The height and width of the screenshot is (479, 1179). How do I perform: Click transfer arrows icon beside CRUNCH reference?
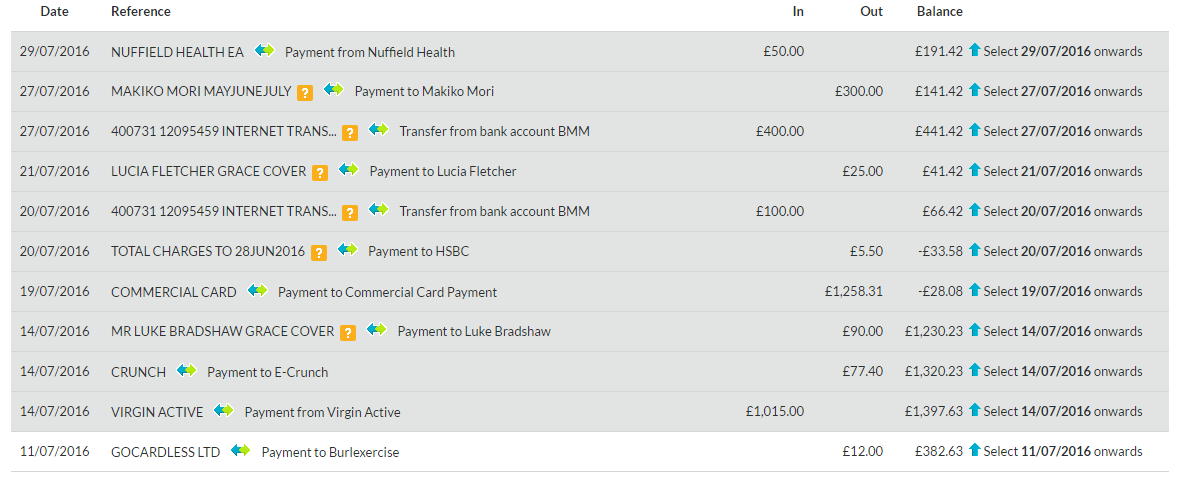(x=186, y=371)
